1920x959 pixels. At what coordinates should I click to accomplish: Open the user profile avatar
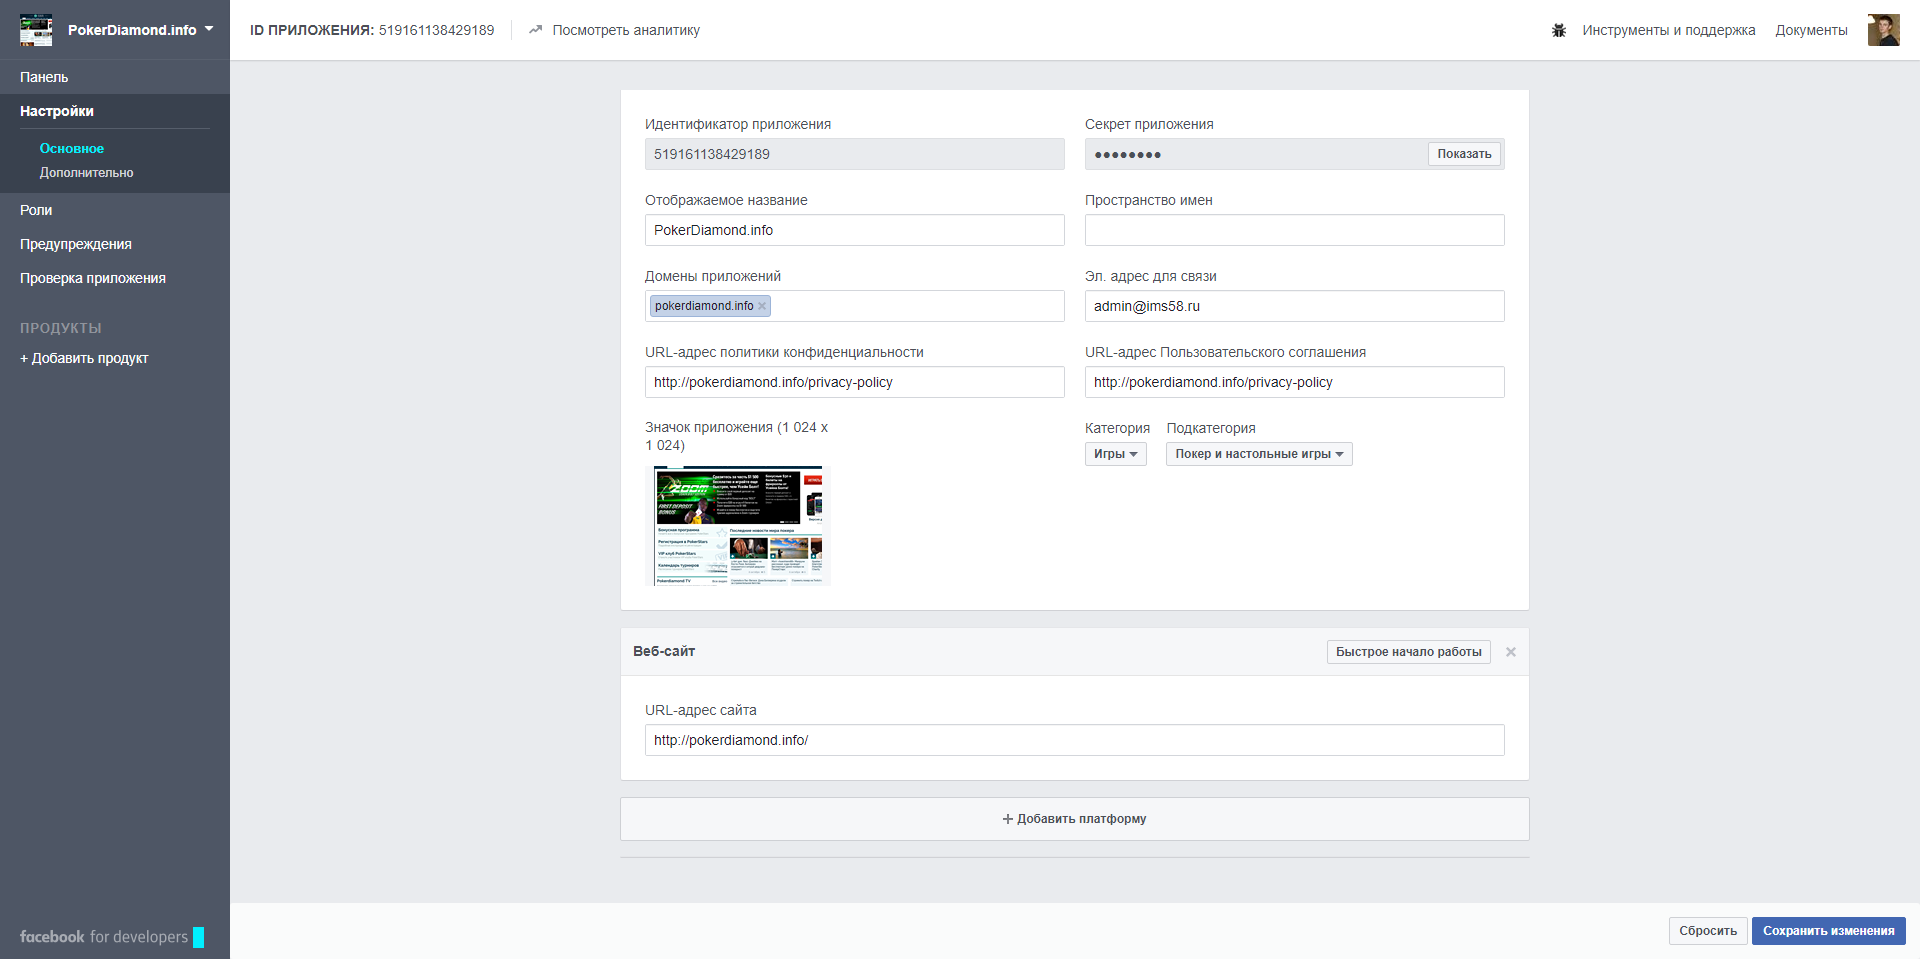point(1883,30)
